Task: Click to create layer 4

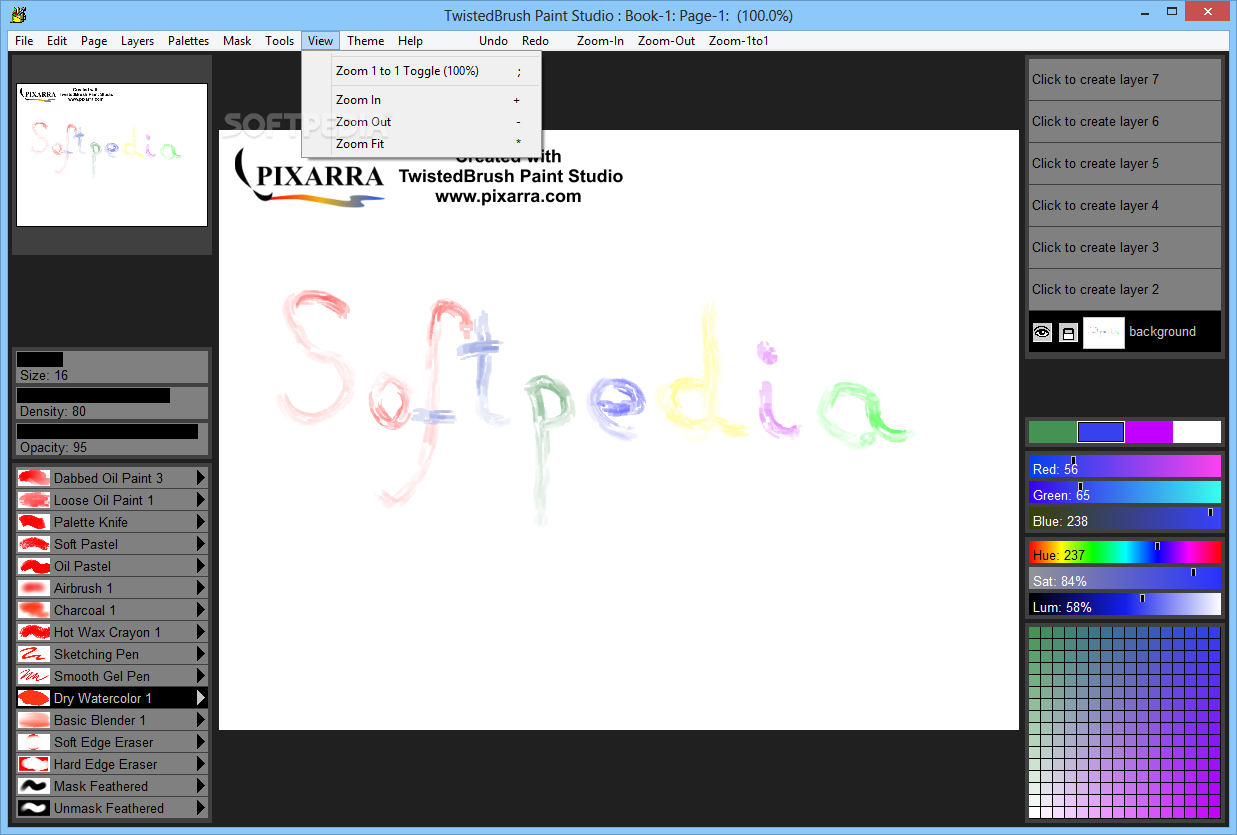Action: (1125, 206)
